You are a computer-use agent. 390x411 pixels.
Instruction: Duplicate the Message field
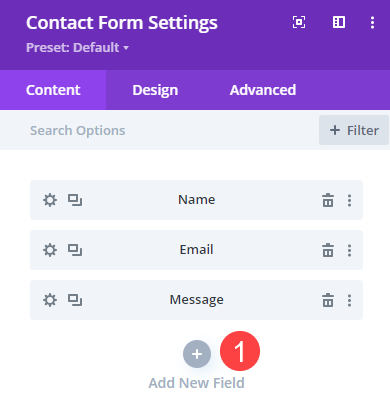[75, 300]
